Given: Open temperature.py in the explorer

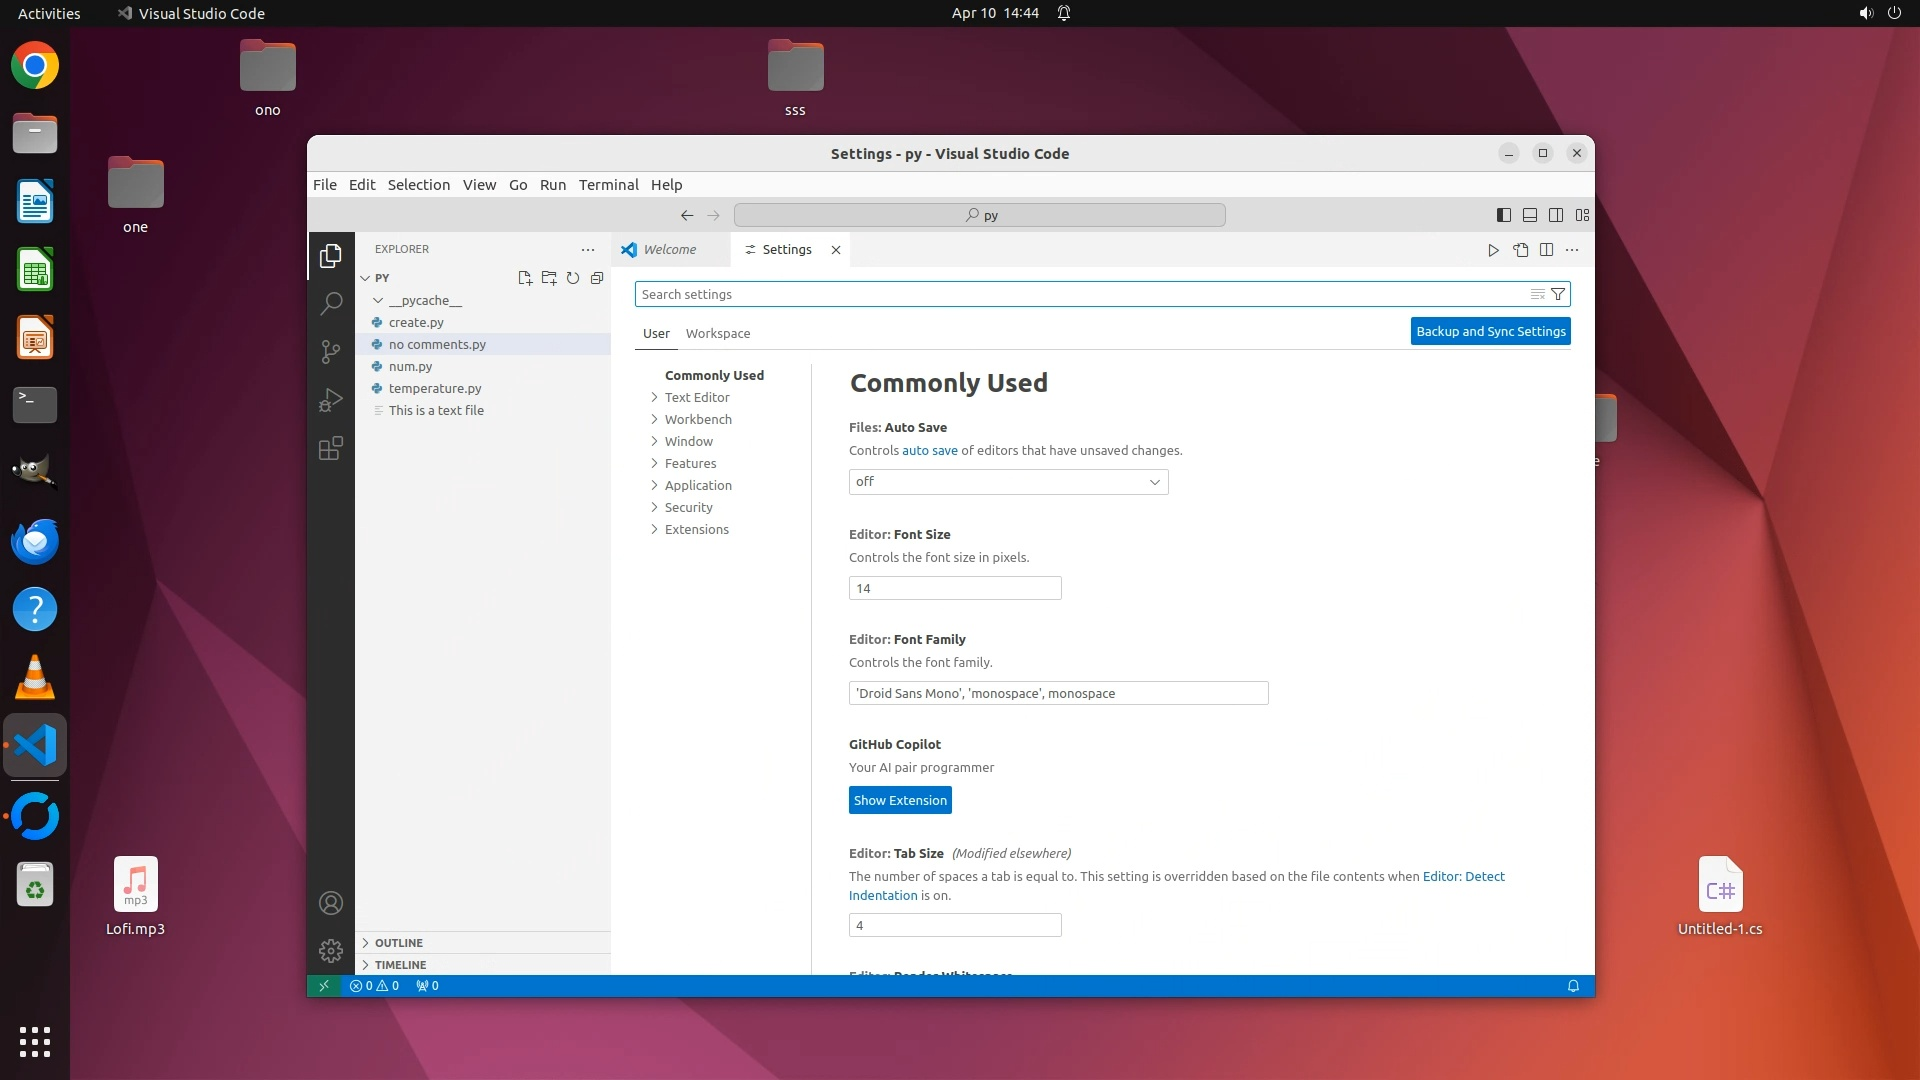Looking at the screenshot, I should pos(435,388).
